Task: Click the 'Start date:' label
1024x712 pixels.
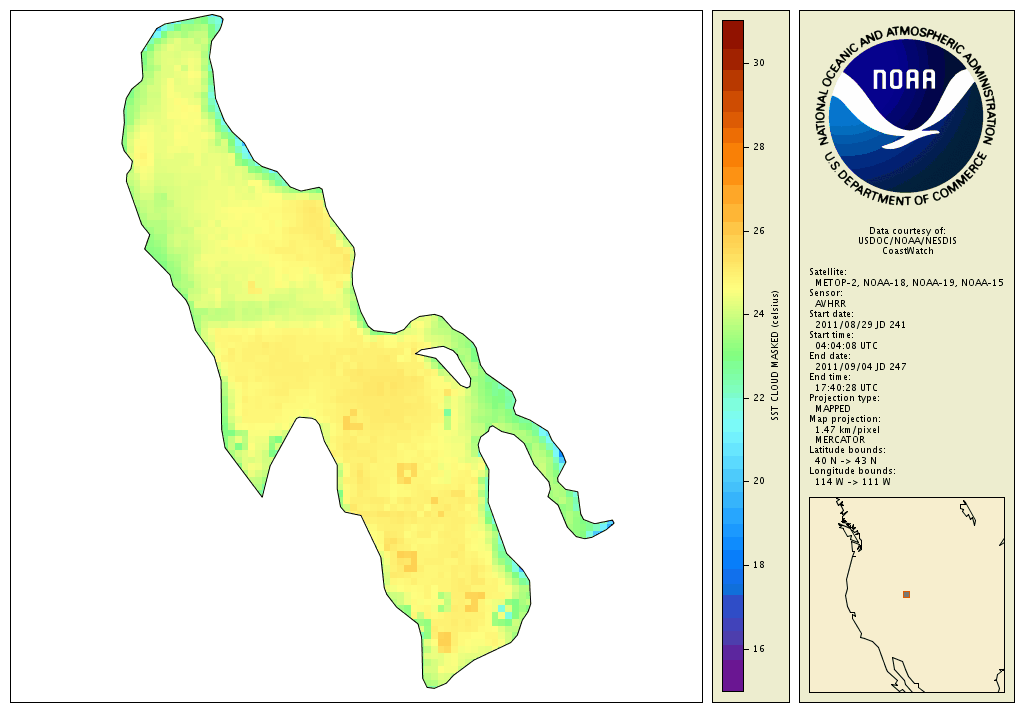Action: tap(831, 314)
